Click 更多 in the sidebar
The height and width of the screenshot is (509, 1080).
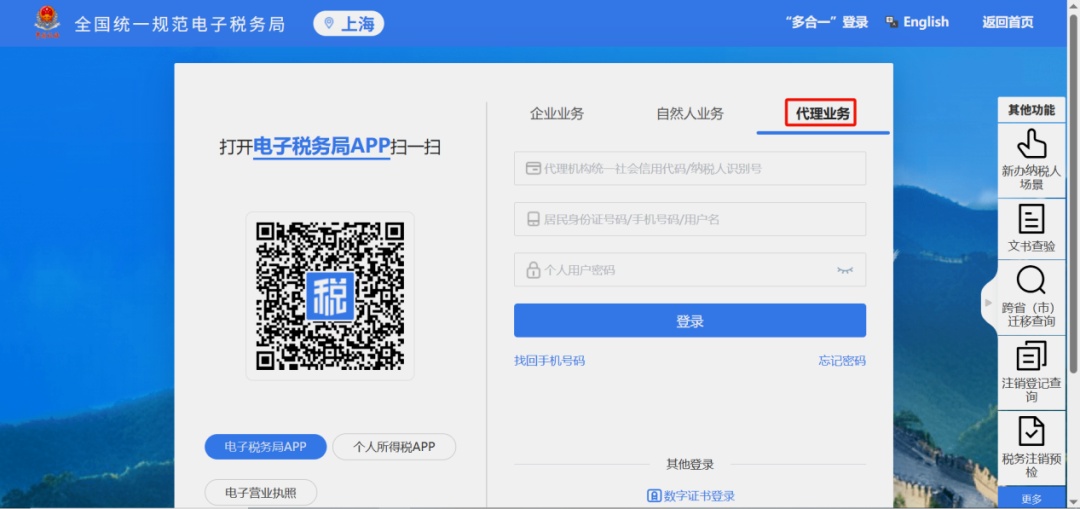pos(1031,499)
